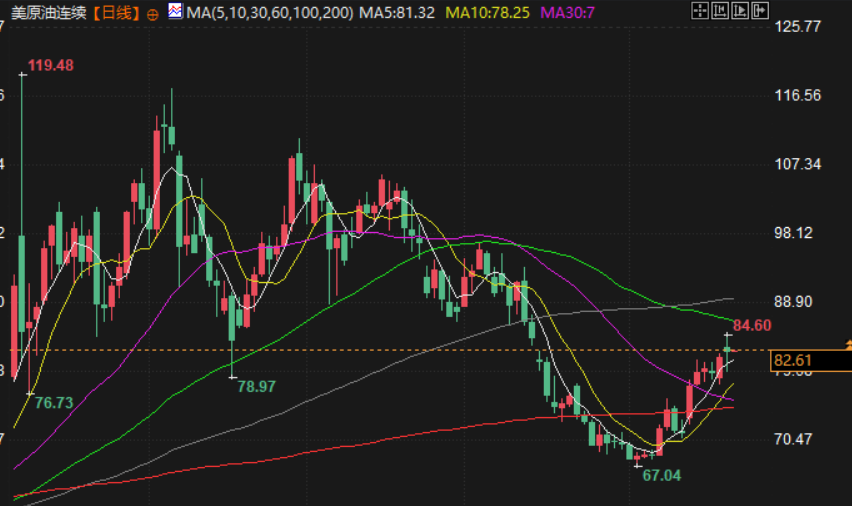Select the 67.04 low price marker
Image resolution: width=852 pixels, height=506 pixels.
(x=661, y=476)
